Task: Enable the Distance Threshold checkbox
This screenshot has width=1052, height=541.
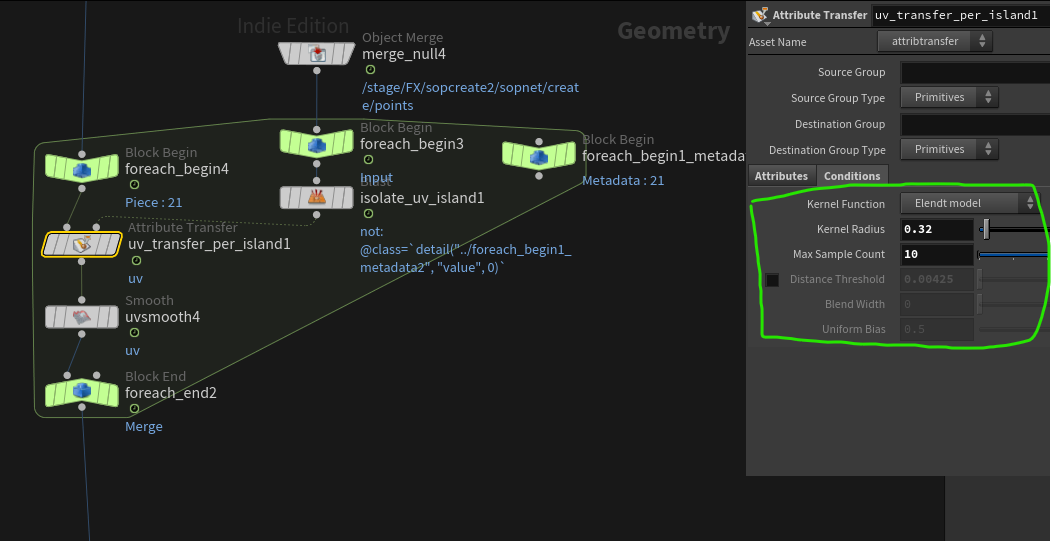Action: coord(772,280)
